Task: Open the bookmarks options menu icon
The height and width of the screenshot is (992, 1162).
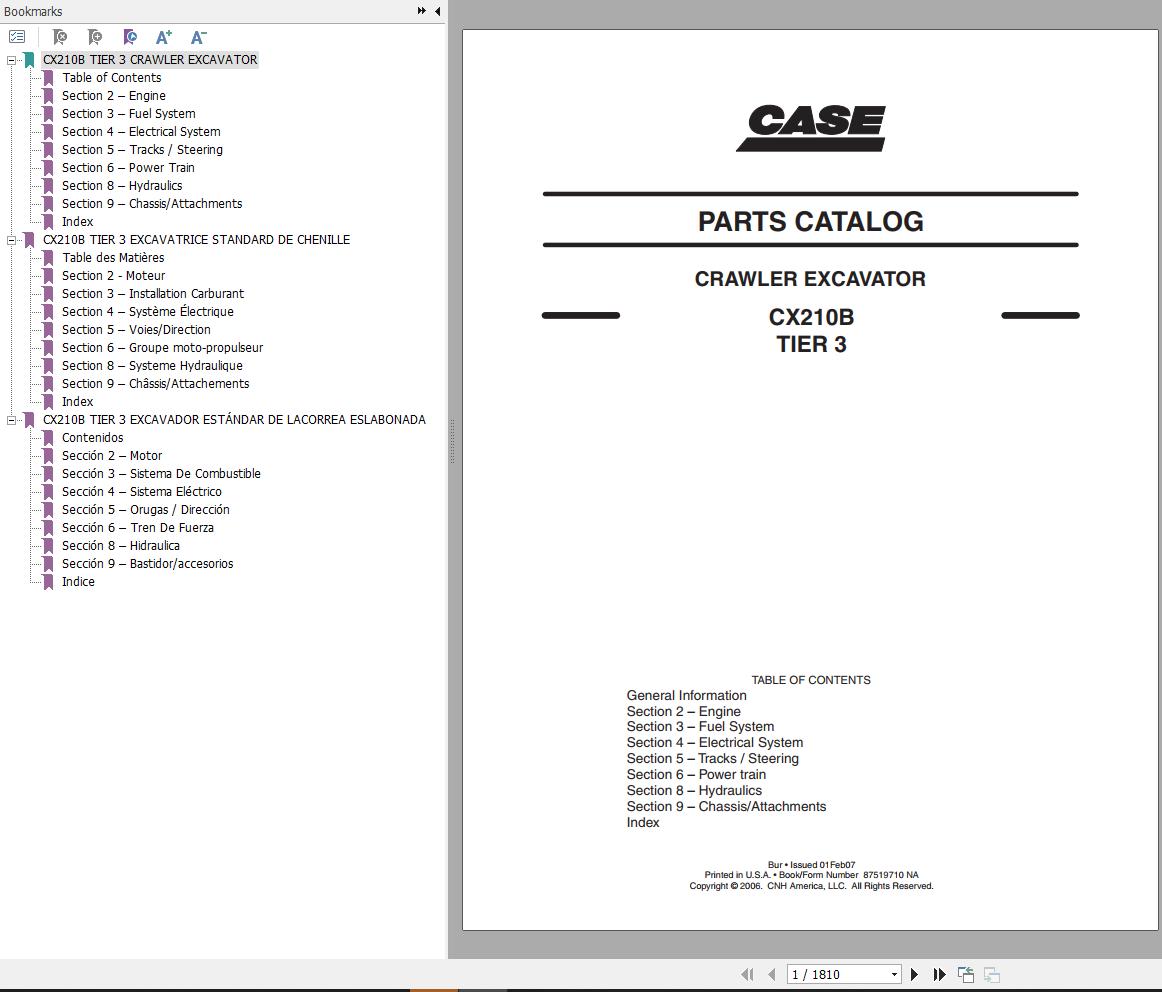Action: point(17,36)
